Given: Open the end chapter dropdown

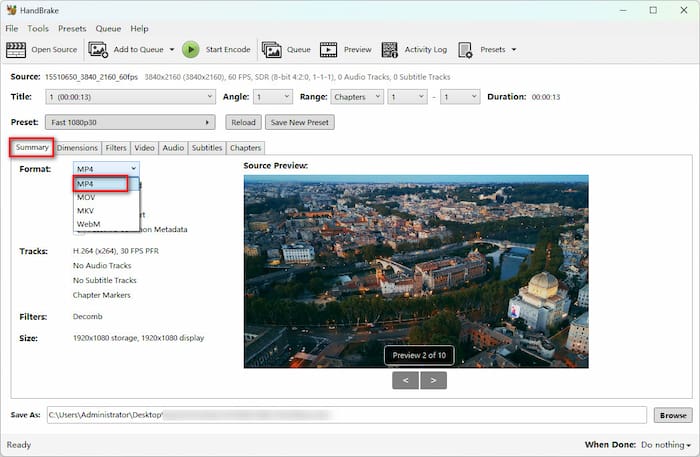Looking at the screenshot, I should pos(460,97).
